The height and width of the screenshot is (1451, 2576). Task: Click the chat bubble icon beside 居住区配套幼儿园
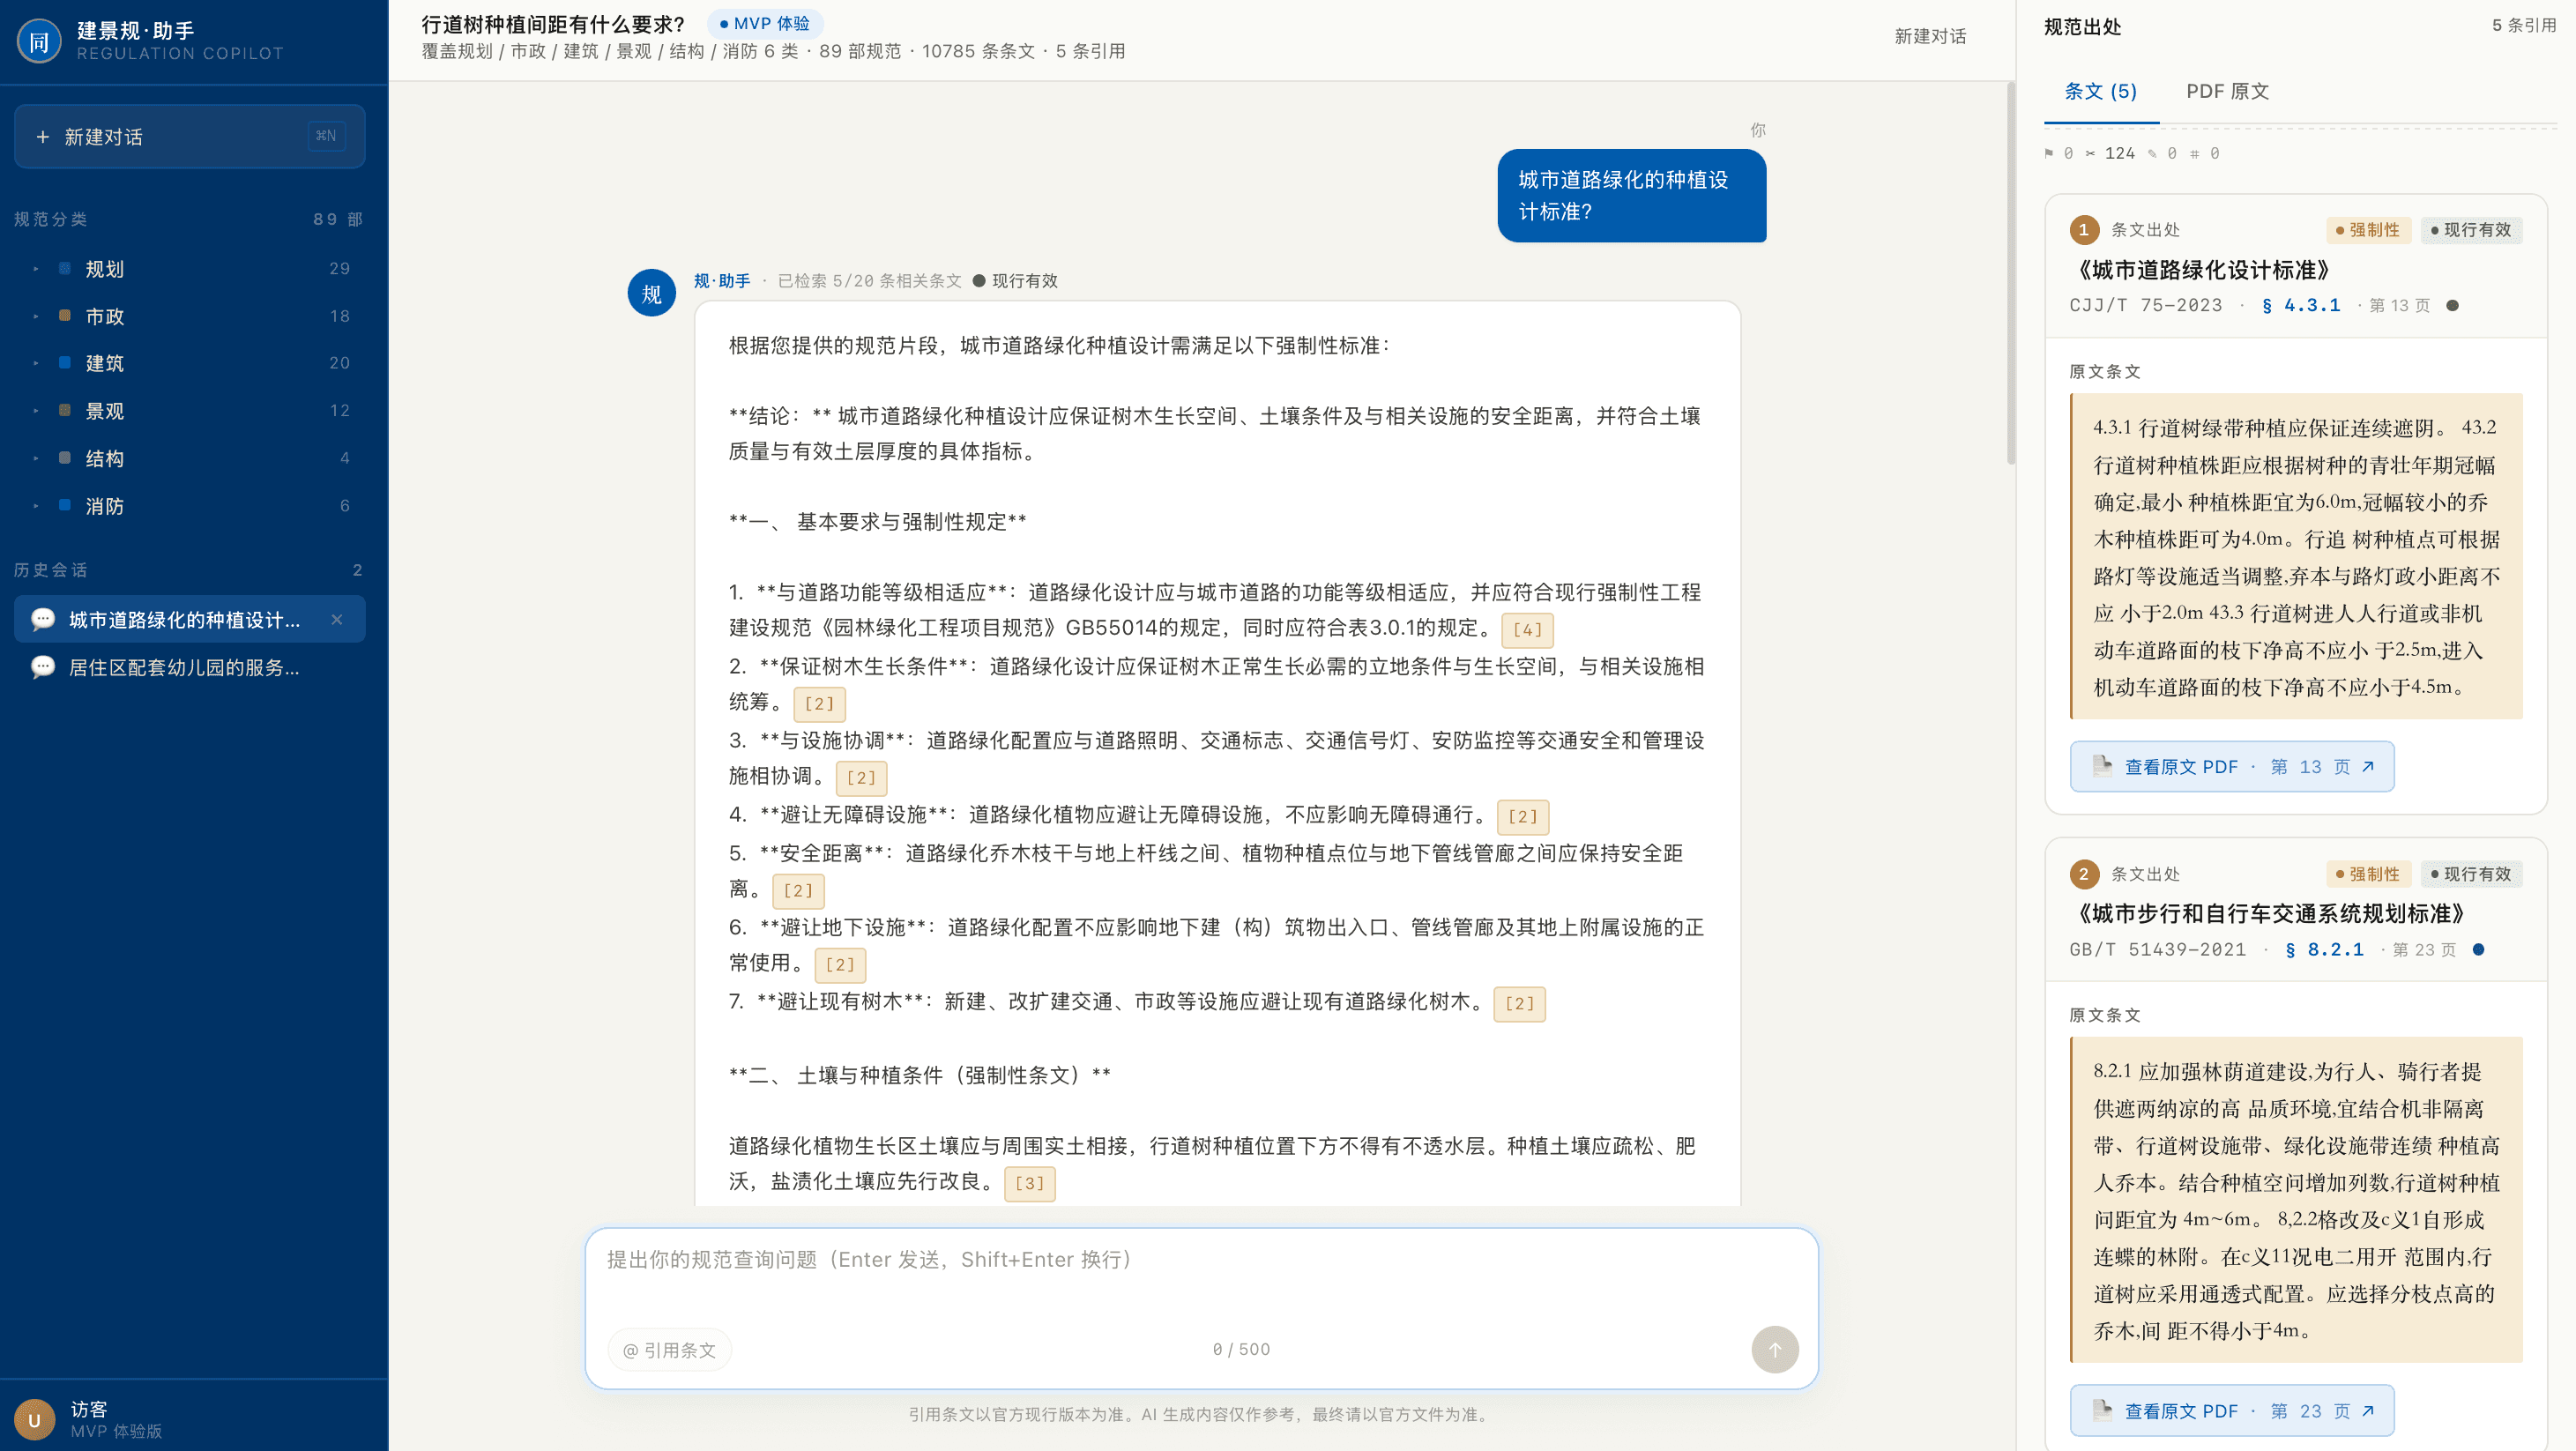pos(43,668)
